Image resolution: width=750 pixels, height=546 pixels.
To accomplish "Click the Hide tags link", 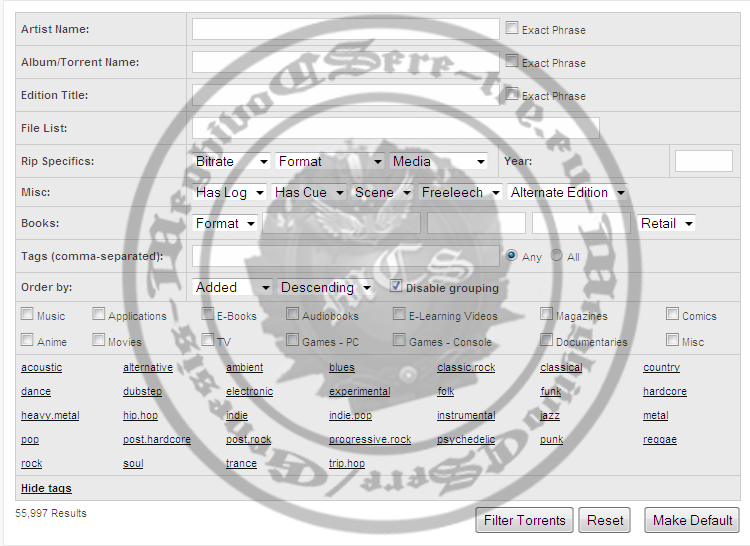I will click(46, 488).
